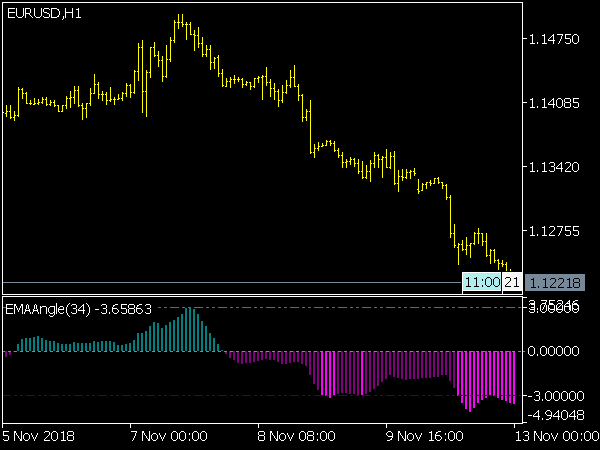The image size is (600, 450).
Task: Click the 5 Nov 2018 date label
Action: [x=38, y=436]
